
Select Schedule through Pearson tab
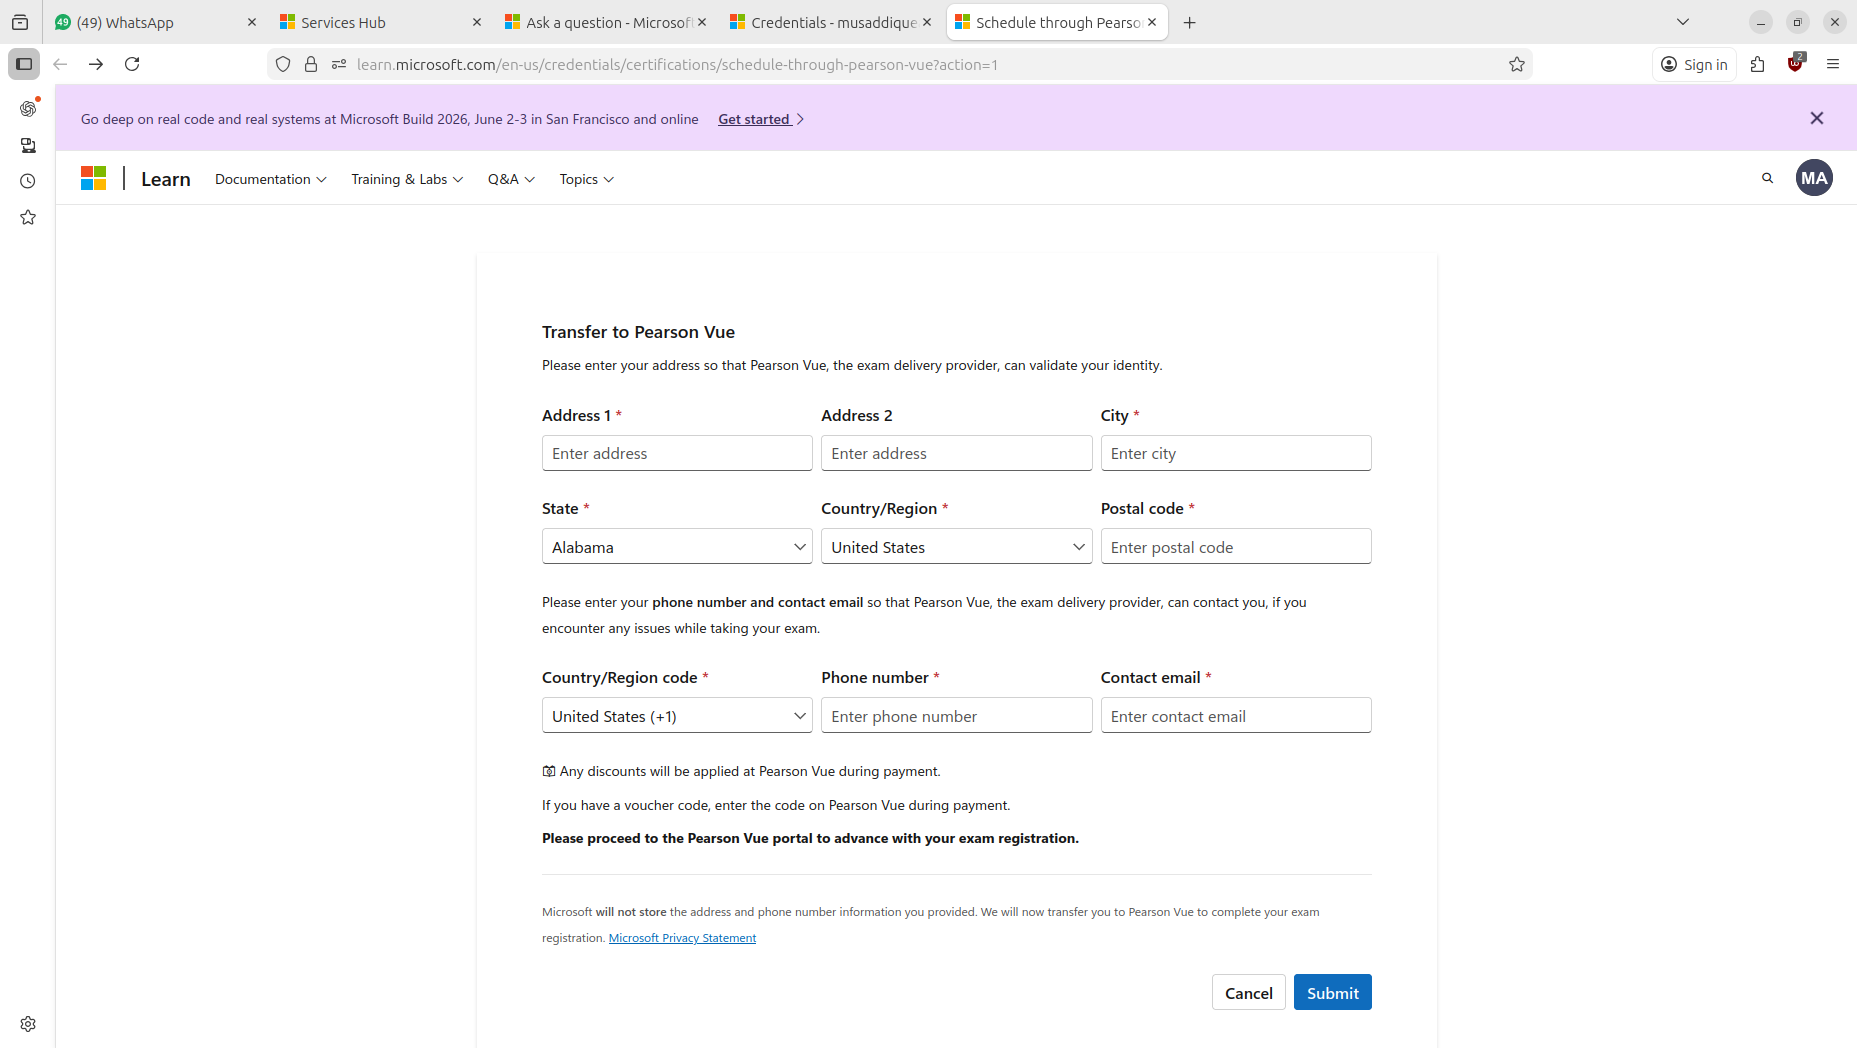tap(1056, 22)
